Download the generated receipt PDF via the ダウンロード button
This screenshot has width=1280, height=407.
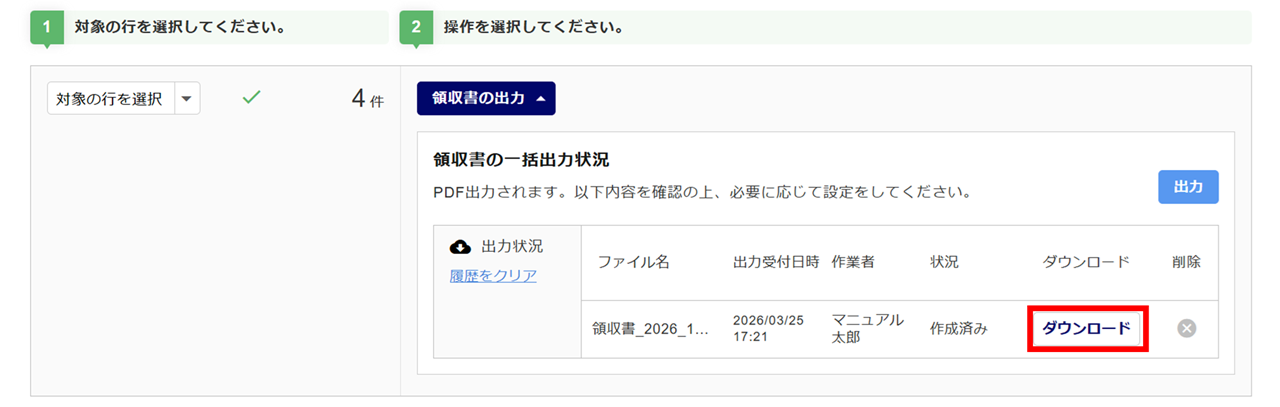tap(1086, 328)
